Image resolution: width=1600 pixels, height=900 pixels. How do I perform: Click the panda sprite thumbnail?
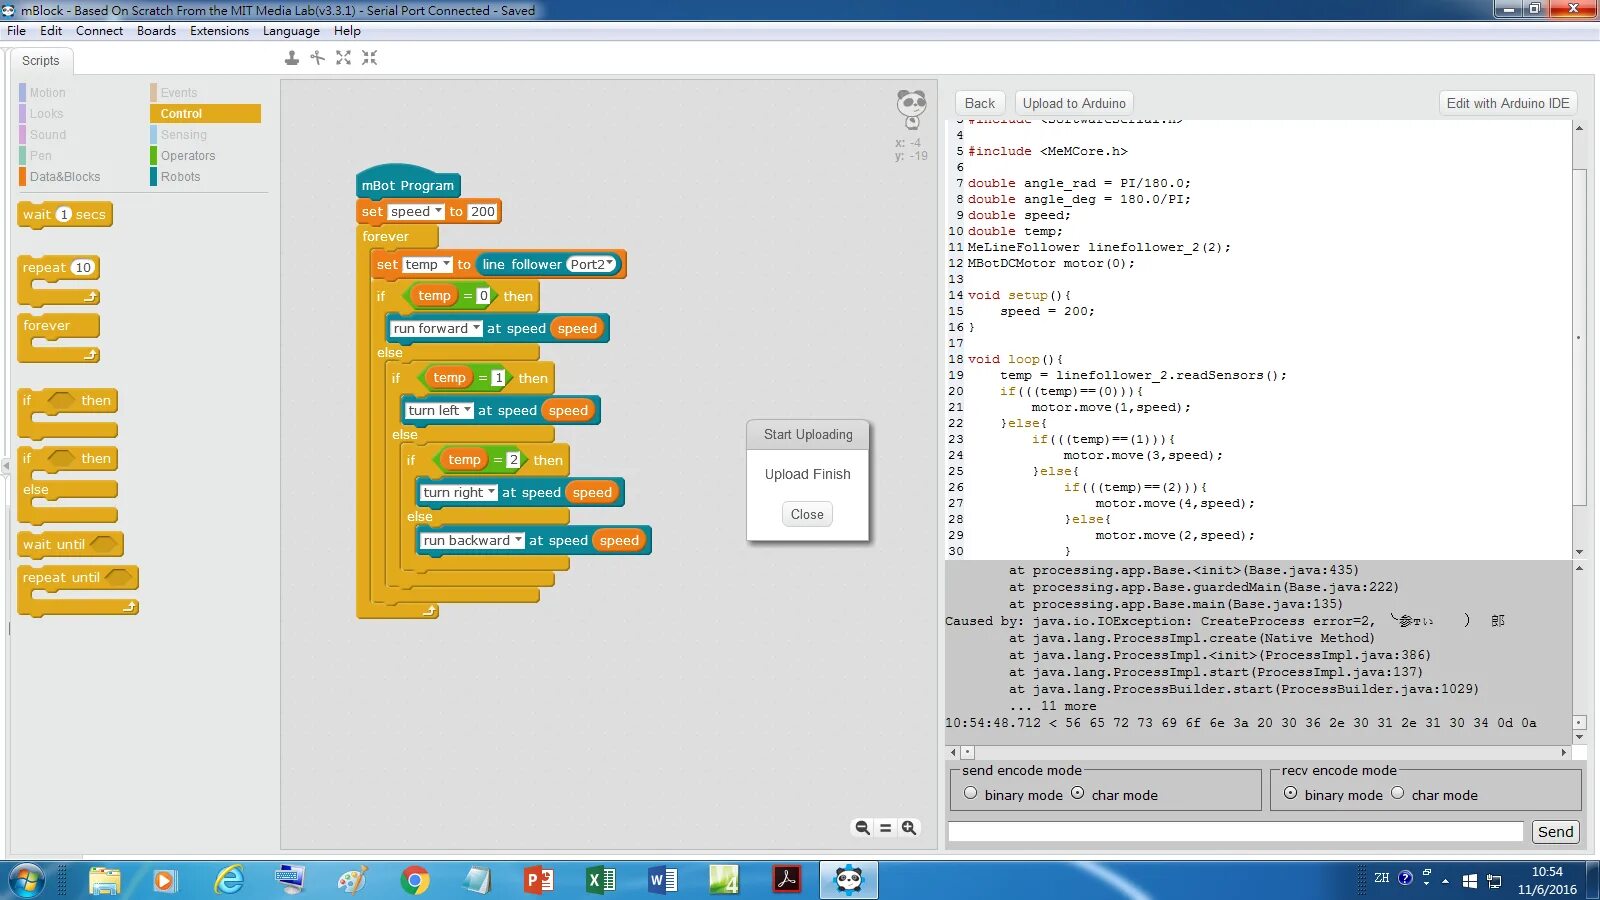click(911, 109)
